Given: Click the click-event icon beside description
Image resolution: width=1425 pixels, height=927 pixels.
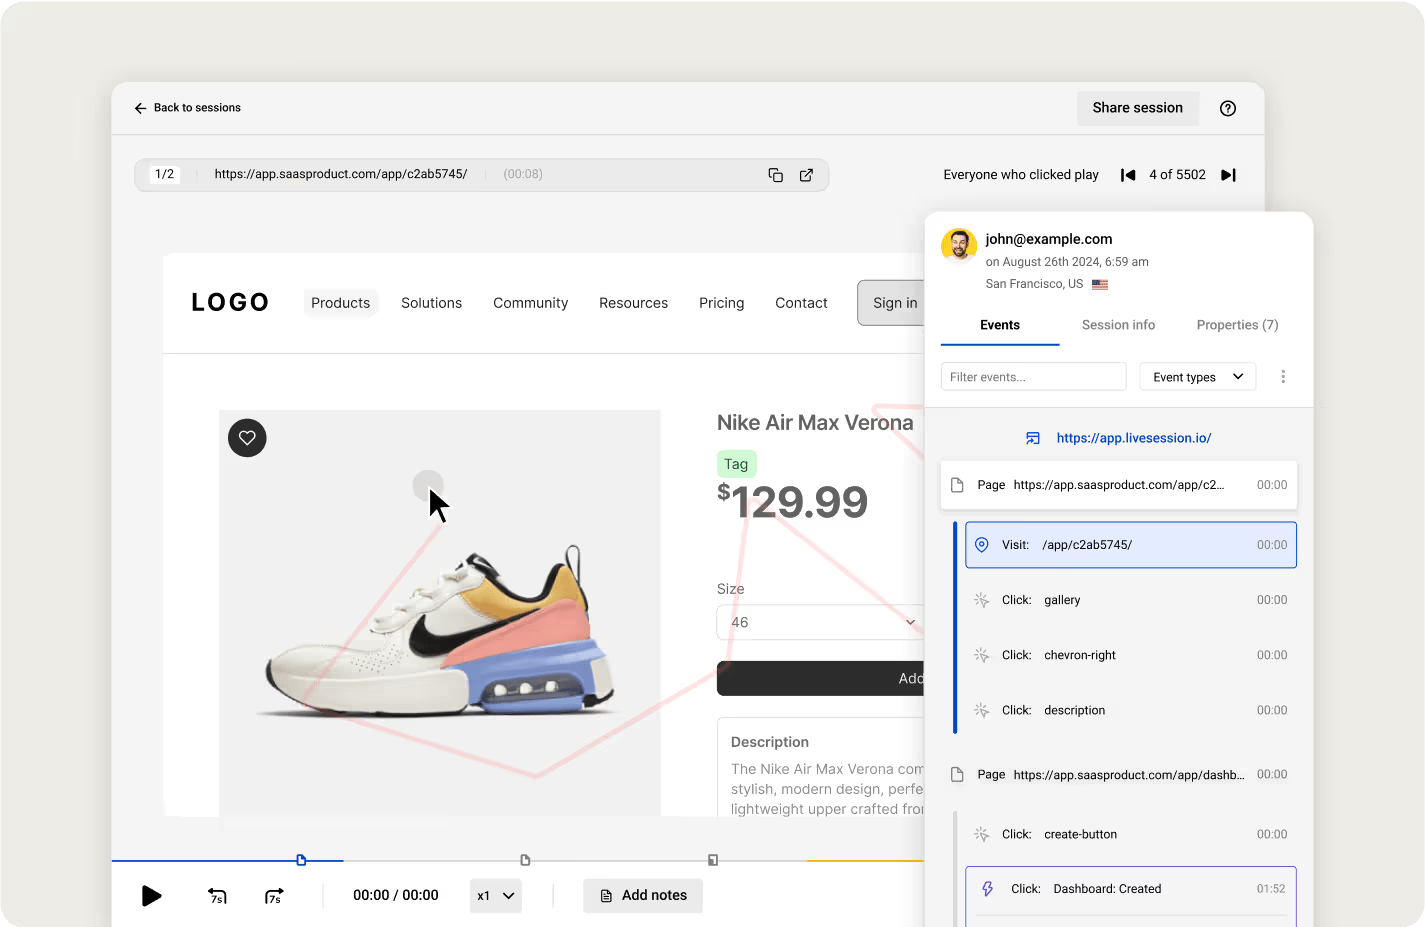Looking at the screenshot, I should click(x=982, y=710).
